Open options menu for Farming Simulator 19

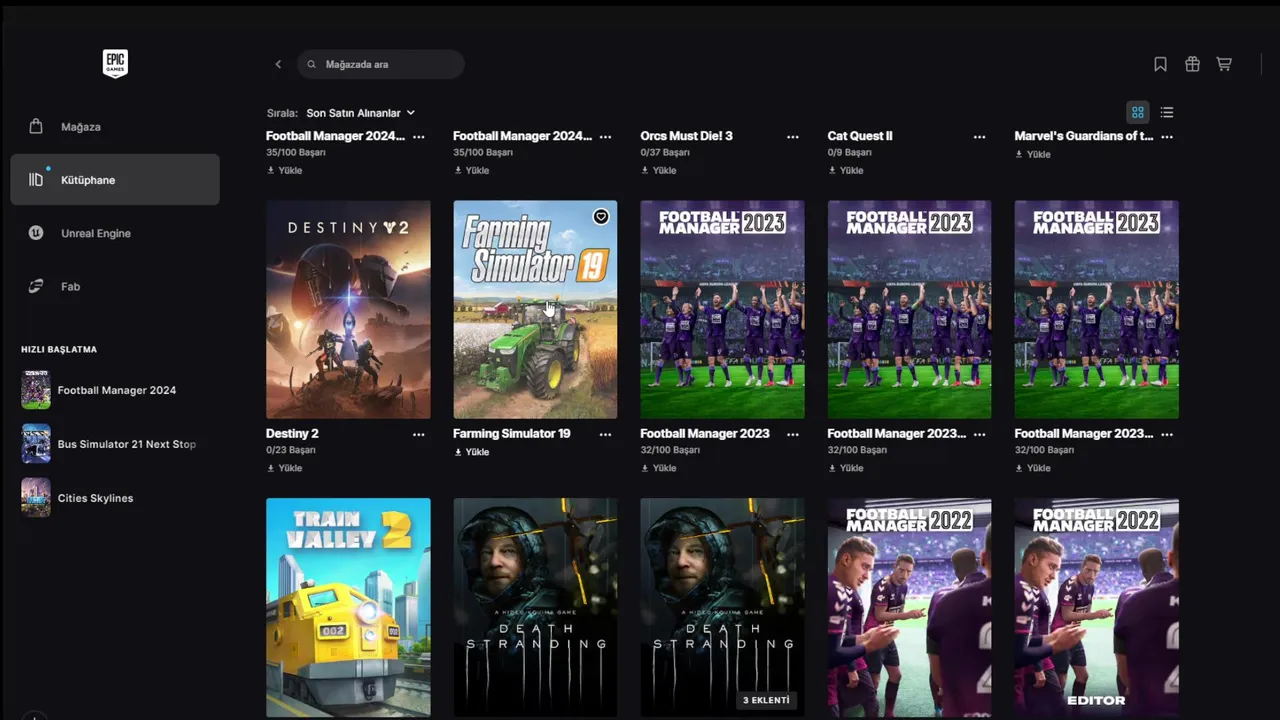click(x=605, y=434)
